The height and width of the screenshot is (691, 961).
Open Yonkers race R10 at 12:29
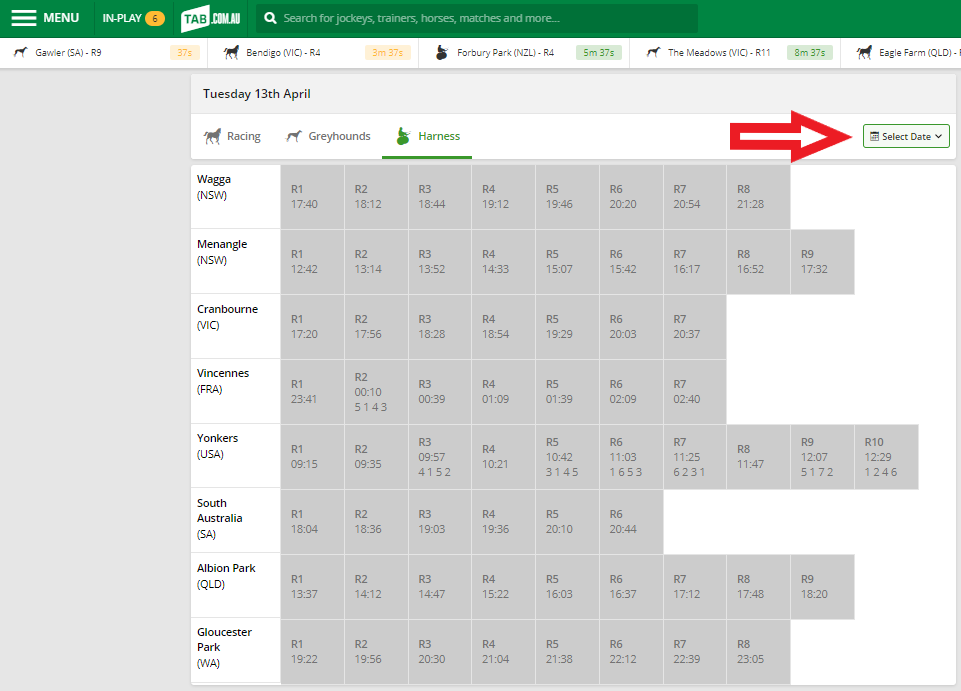[x=886, y=456]
